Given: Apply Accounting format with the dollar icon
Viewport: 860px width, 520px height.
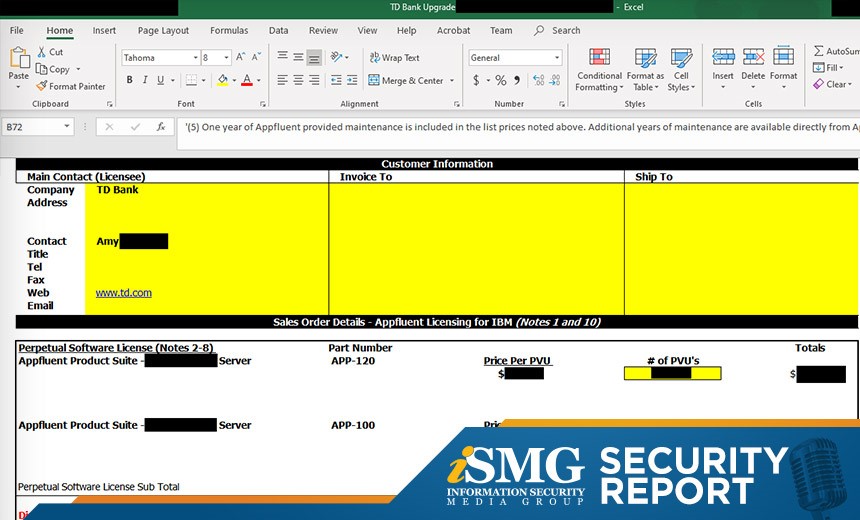Looking at the screenshot, I should tap(476, 81).
